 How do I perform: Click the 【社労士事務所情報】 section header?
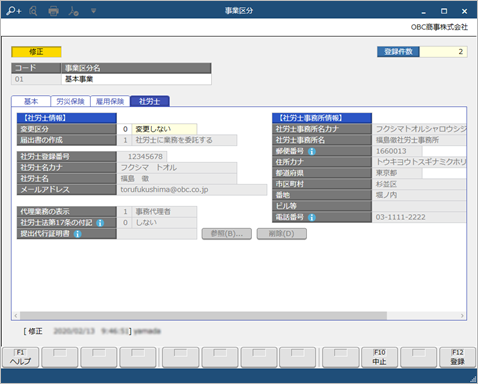pos(322,118)
